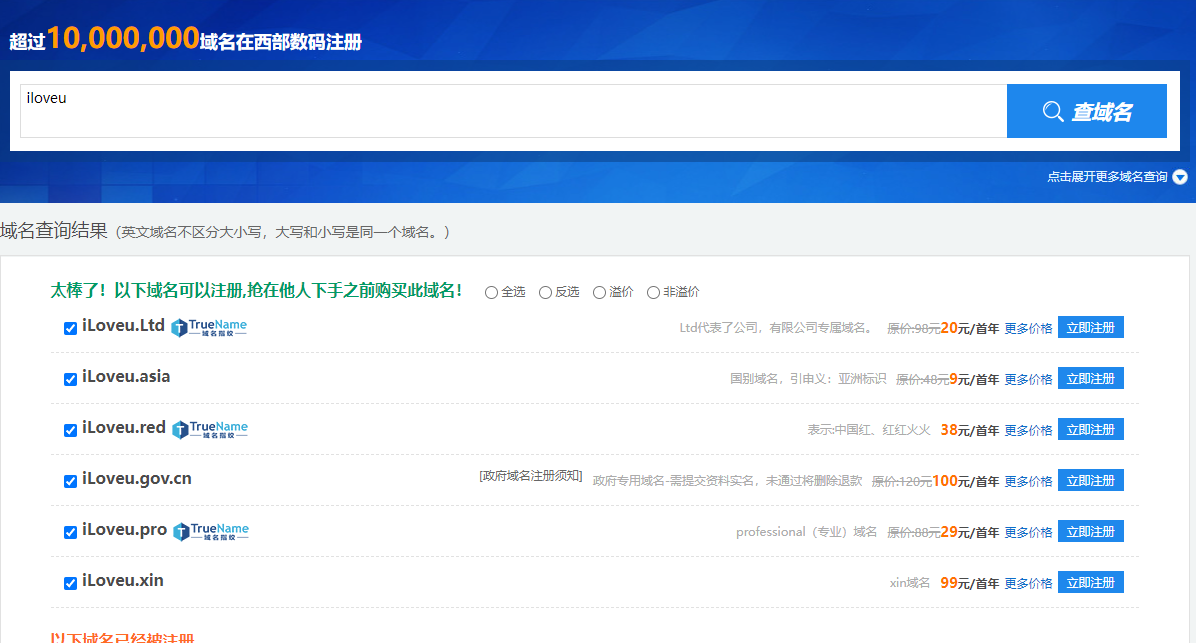Open the [政府域名注册须知] notice link
This screenshot has height=643, width=1196.
pyautogui.click(x=531, y=476)
